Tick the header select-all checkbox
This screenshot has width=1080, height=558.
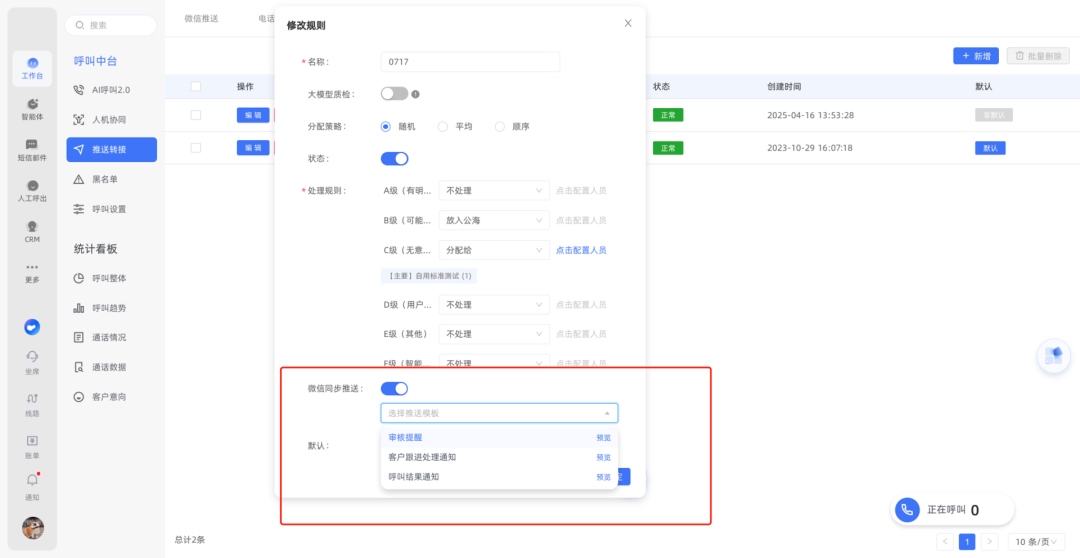[x=196, y=87]
